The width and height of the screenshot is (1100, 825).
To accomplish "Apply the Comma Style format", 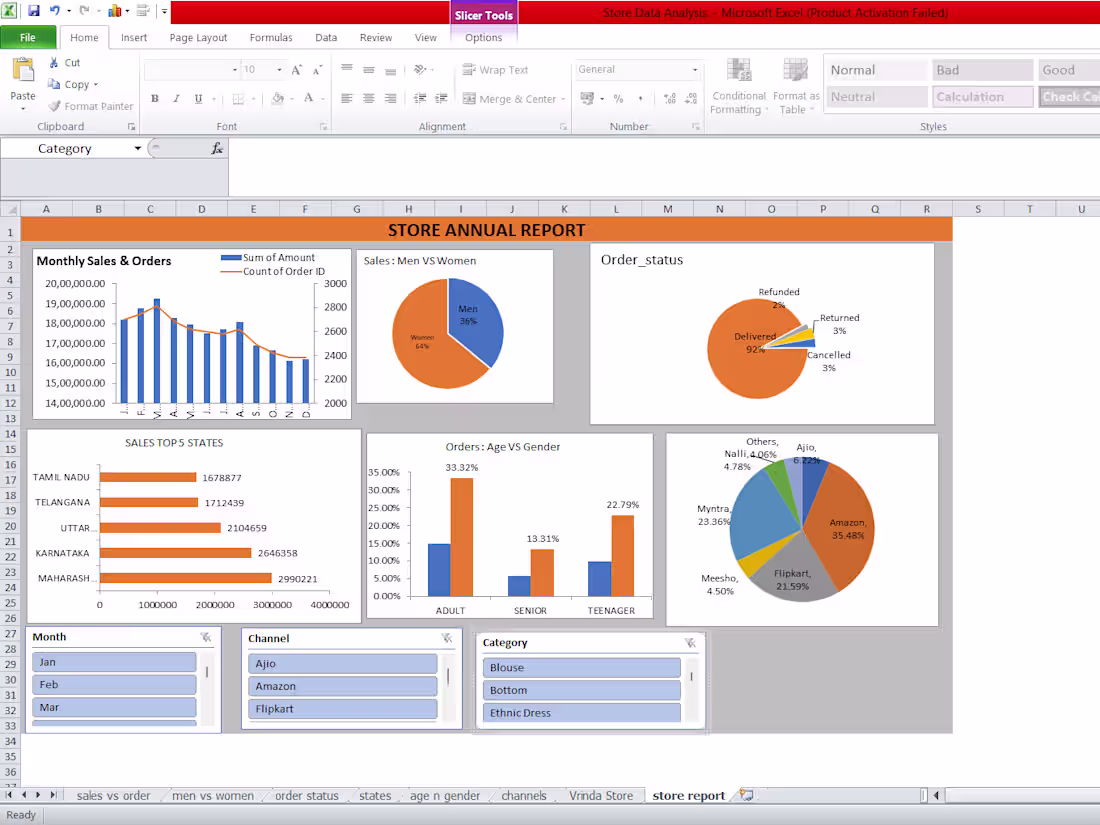I will pyautogui.click(x=640, y=98).
